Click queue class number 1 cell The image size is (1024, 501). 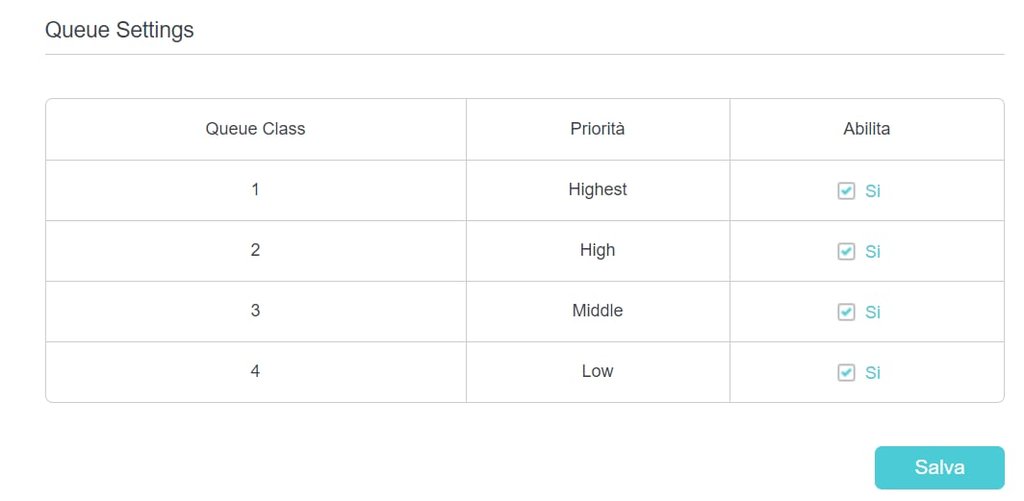pyautogui.click(x=255, y=189)
